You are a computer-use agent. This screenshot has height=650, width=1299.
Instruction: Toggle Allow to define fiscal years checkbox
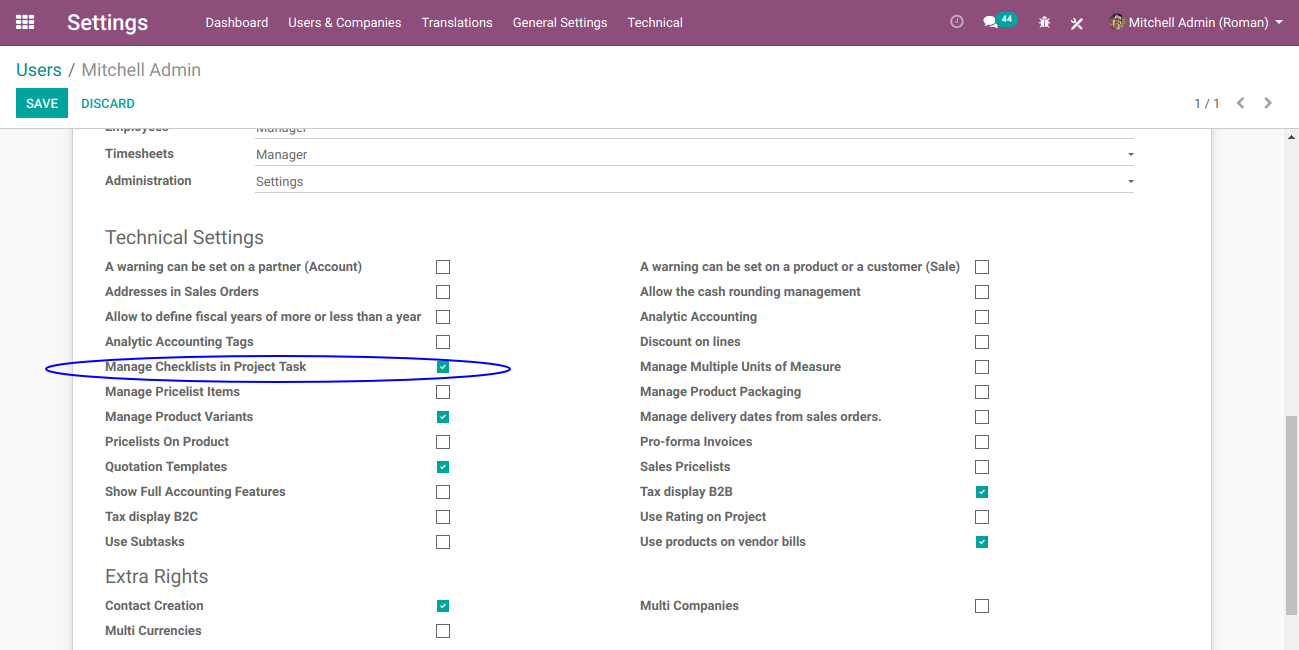pos(443,317)
